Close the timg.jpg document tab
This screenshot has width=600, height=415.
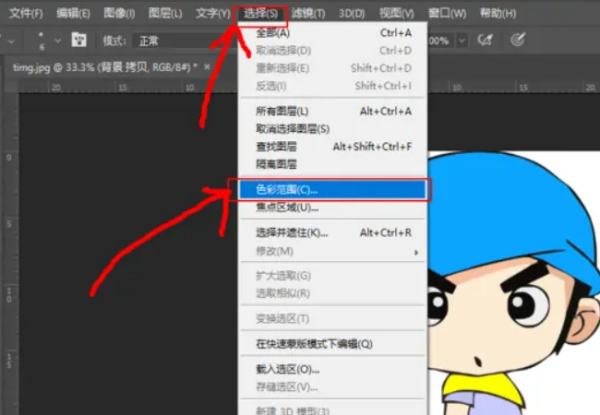pos(207,67)
